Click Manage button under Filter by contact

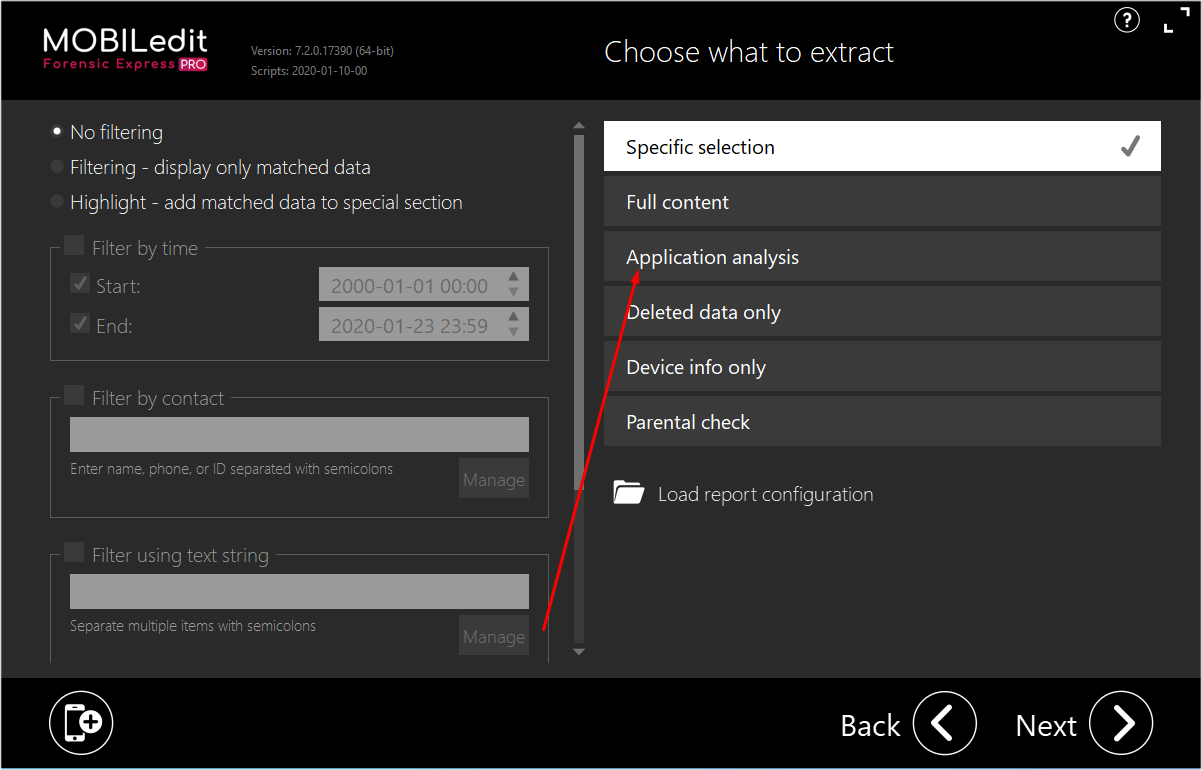(494, 479)
